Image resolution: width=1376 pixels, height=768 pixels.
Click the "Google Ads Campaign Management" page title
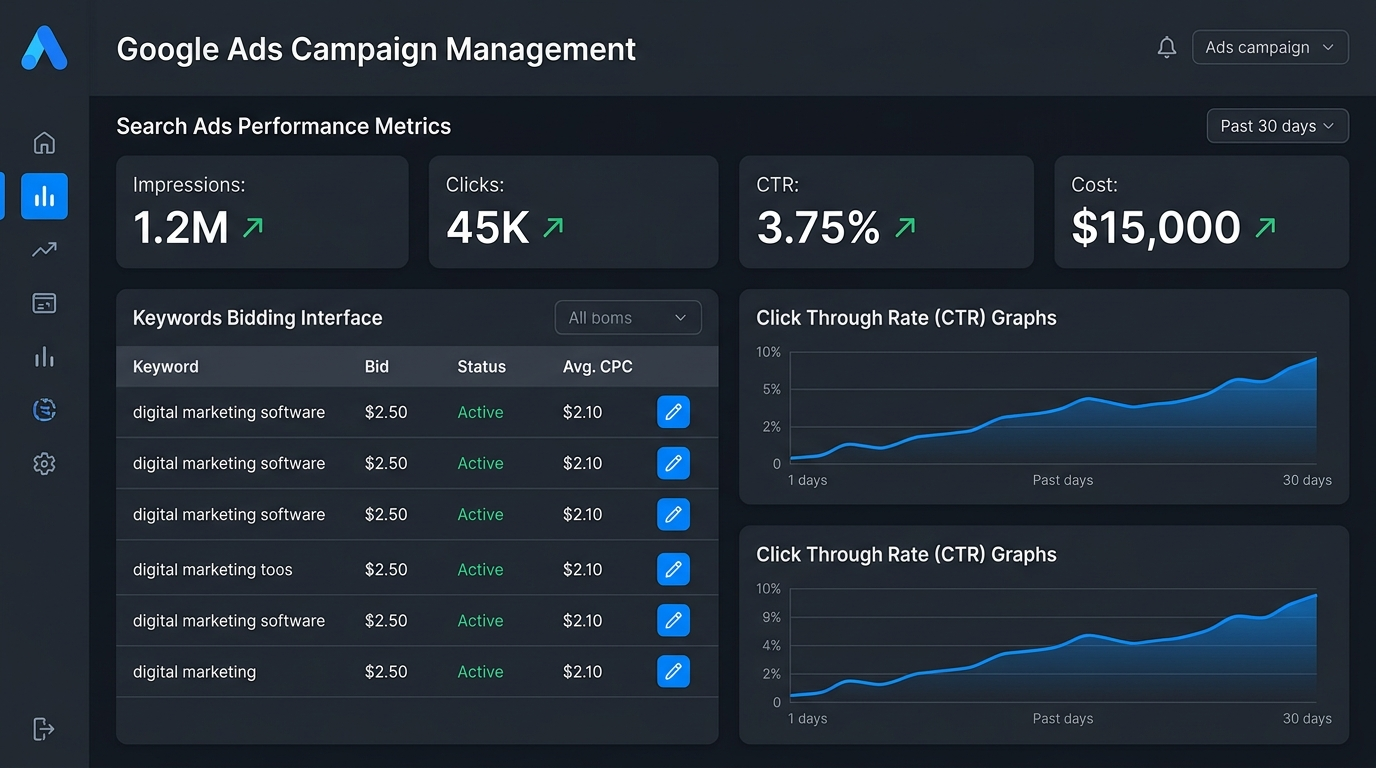(x=376, y=49)
